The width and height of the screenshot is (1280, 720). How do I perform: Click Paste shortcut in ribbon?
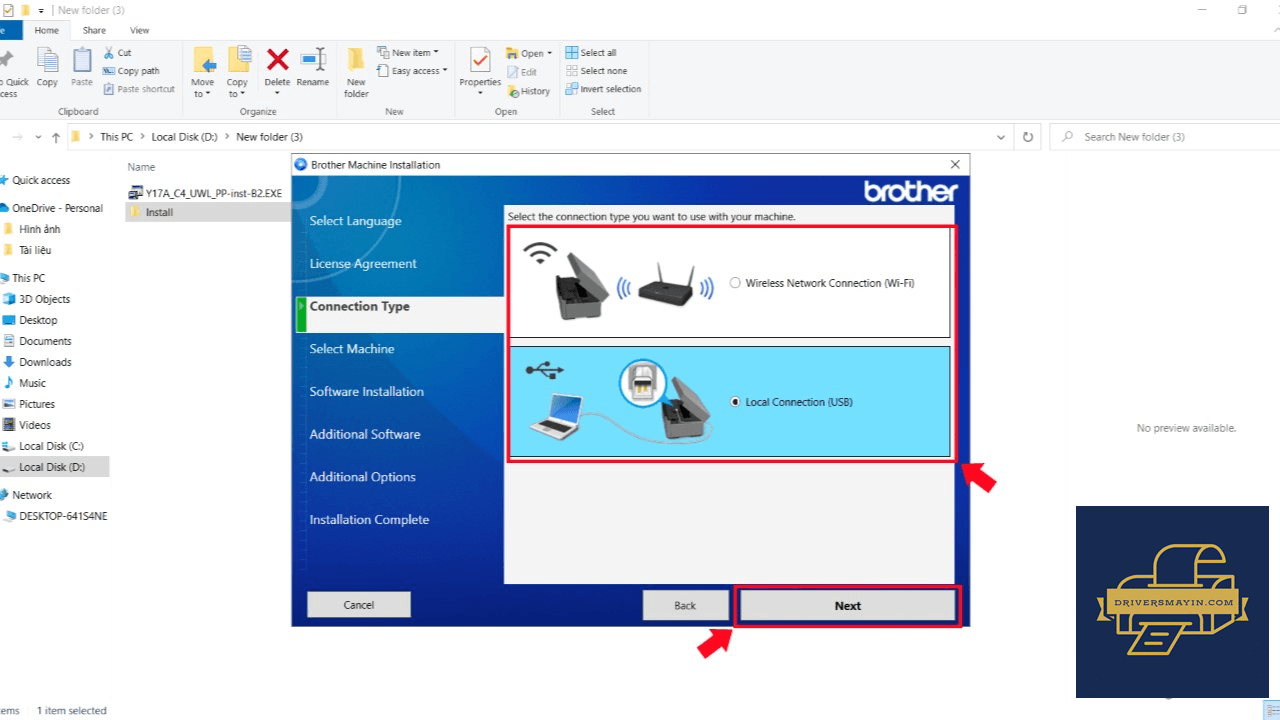(x=138, y=89)
